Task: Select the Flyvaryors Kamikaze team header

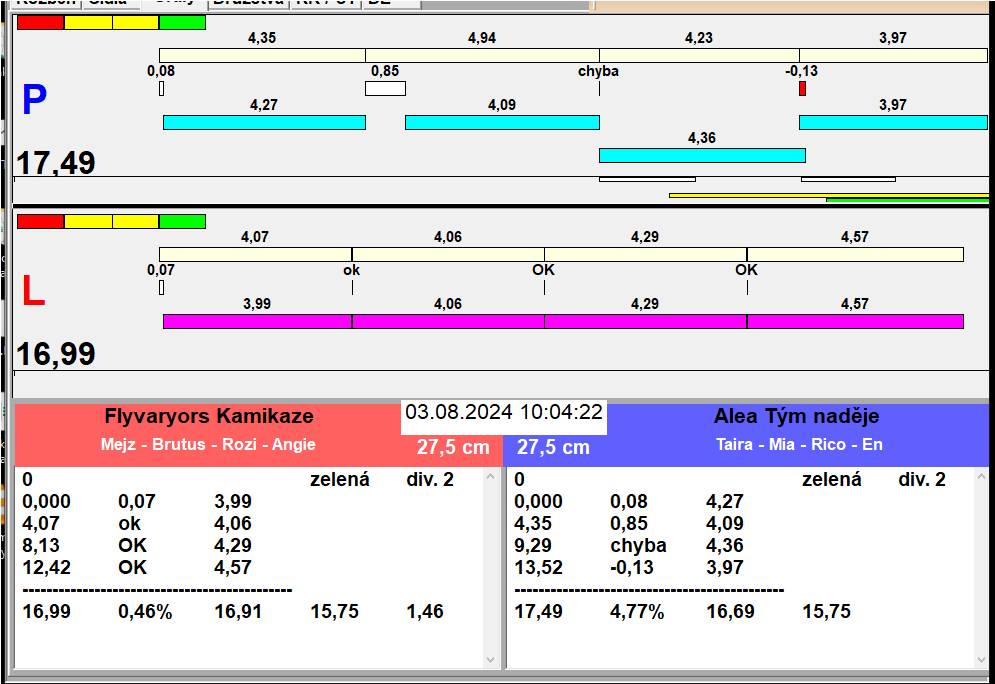Action: click(x=209, y=417)
